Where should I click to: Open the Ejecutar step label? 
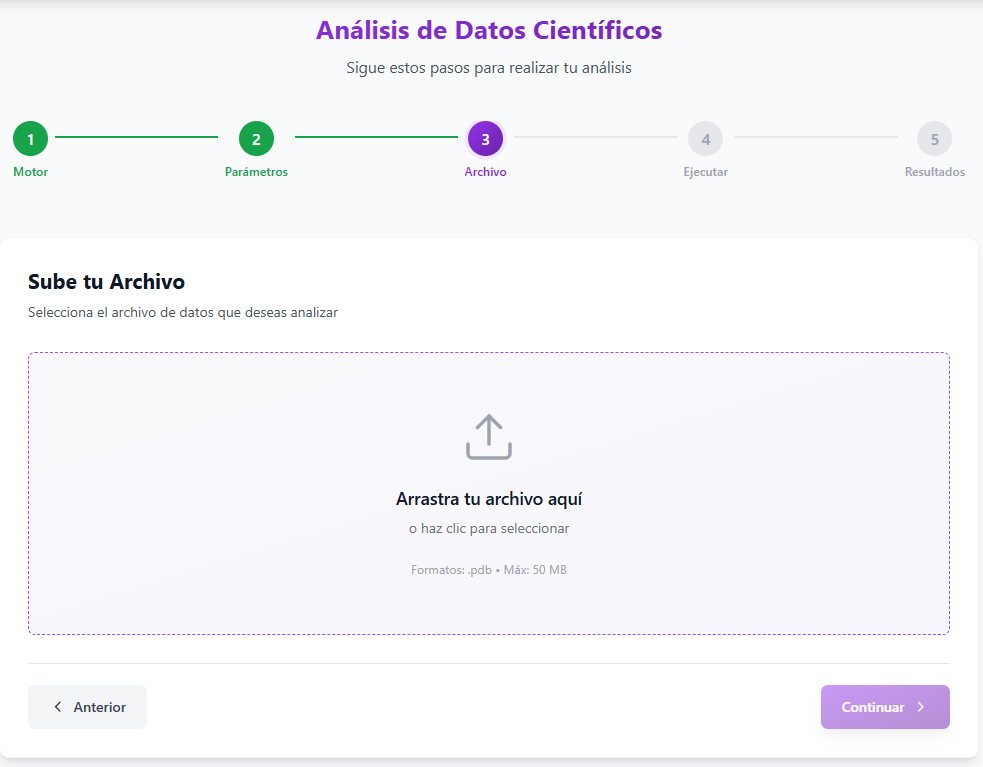pyautogui.click(x=705, y=172)
